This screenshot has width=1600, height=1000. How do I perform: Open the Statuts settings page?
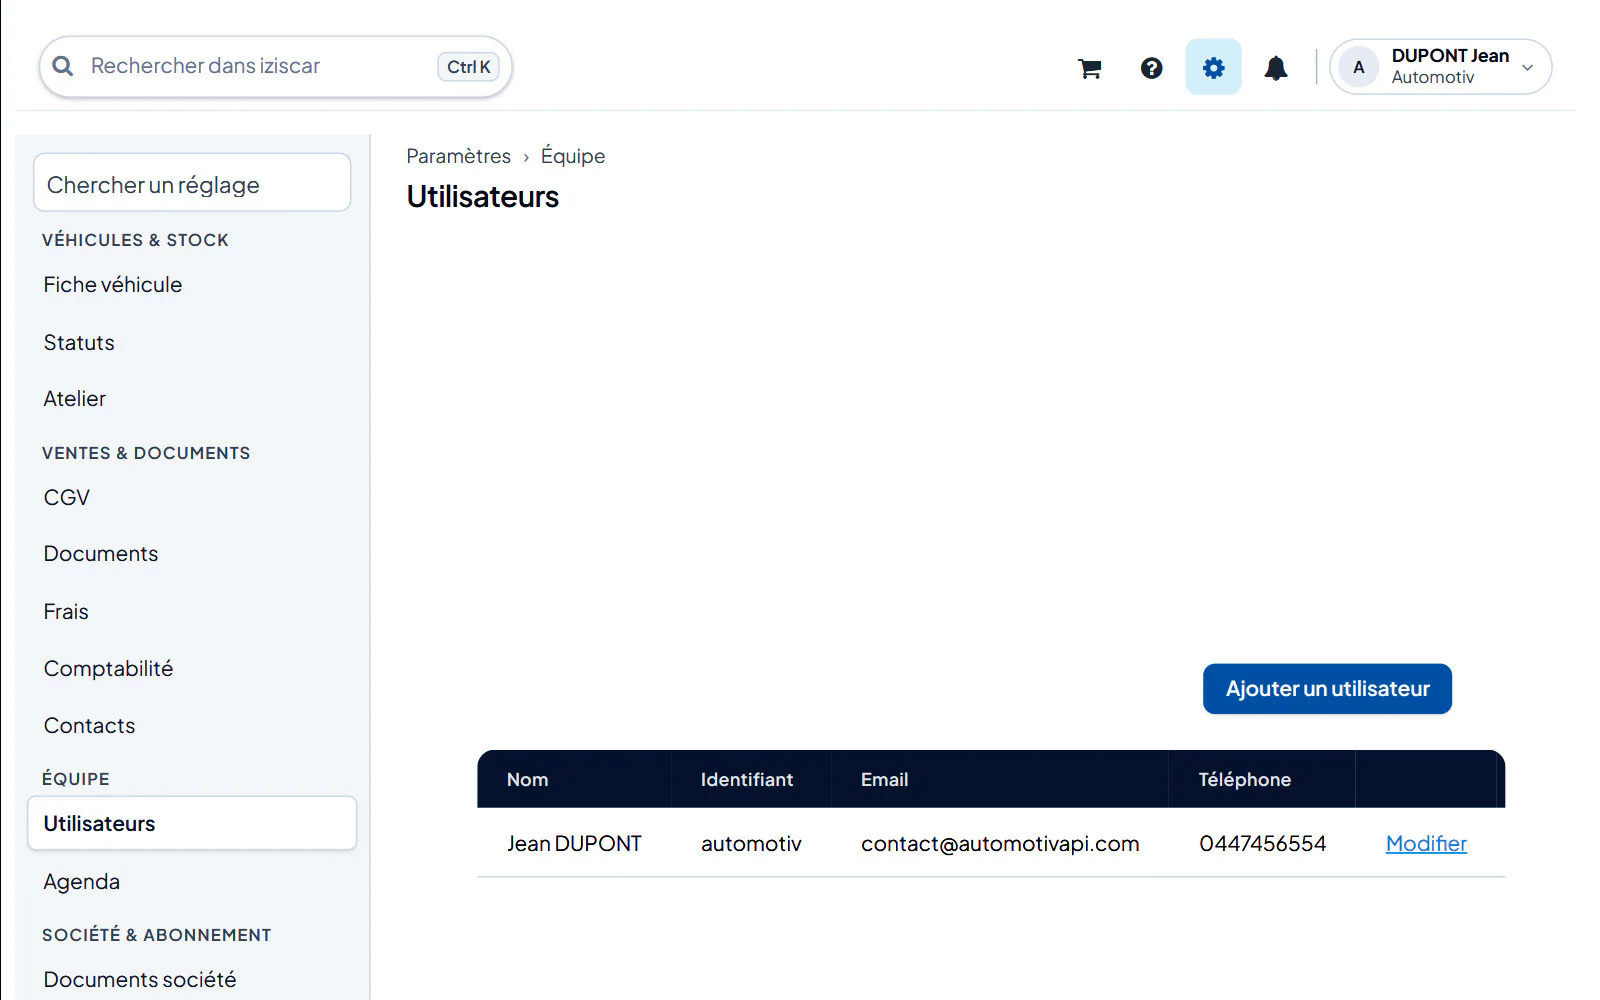[x=79, y=343]
